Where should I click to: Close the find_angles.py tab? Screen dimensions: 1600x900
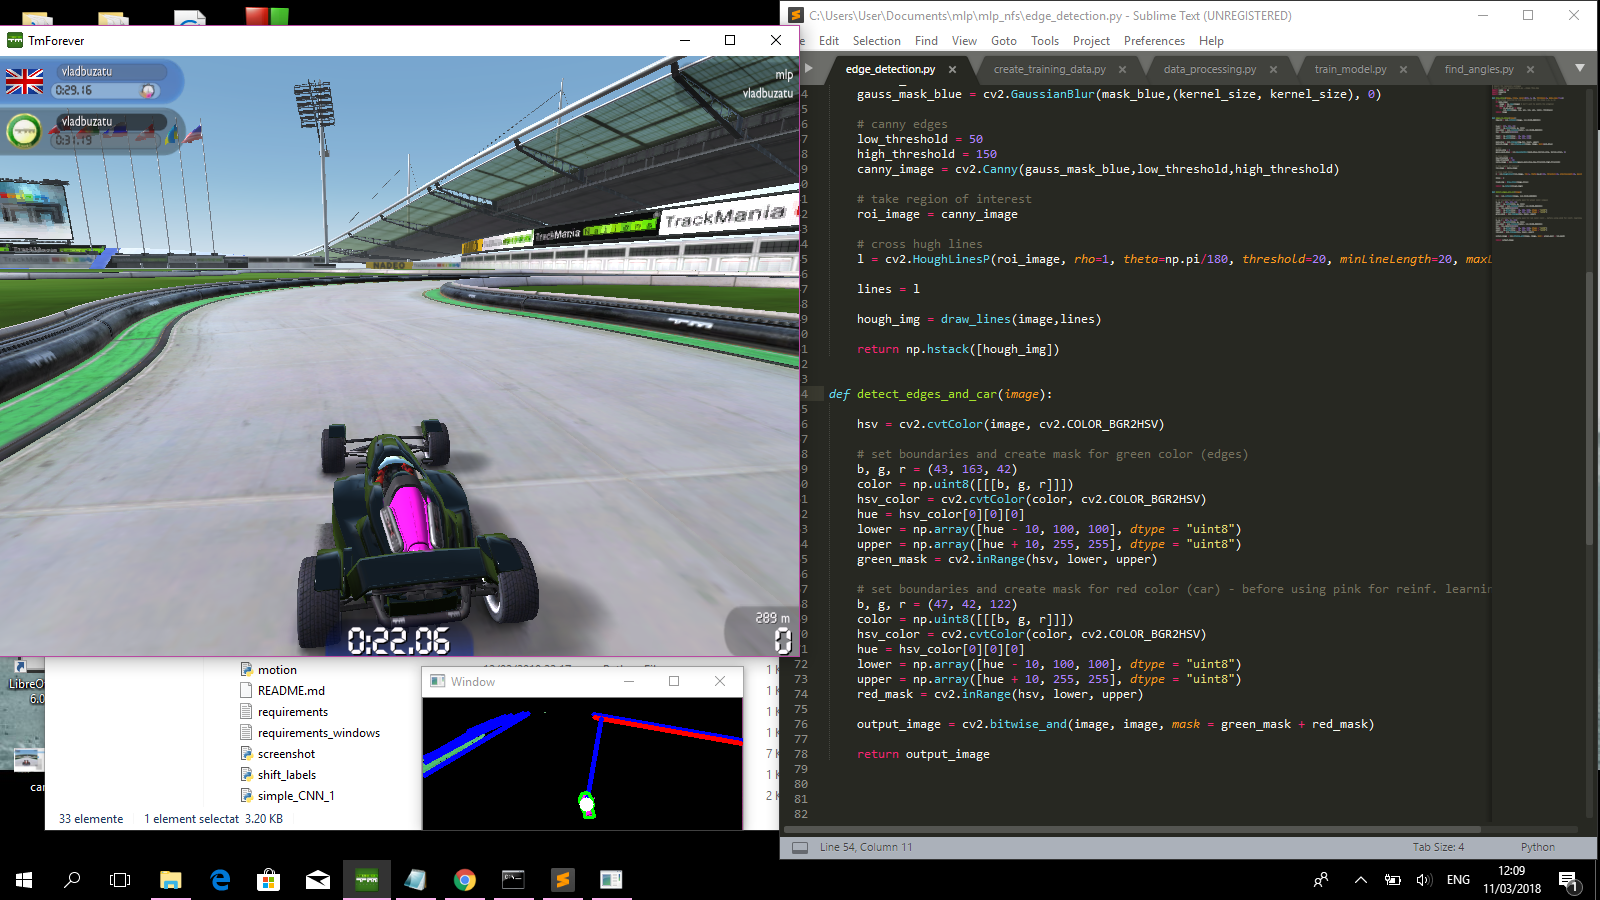[1530, 69]
